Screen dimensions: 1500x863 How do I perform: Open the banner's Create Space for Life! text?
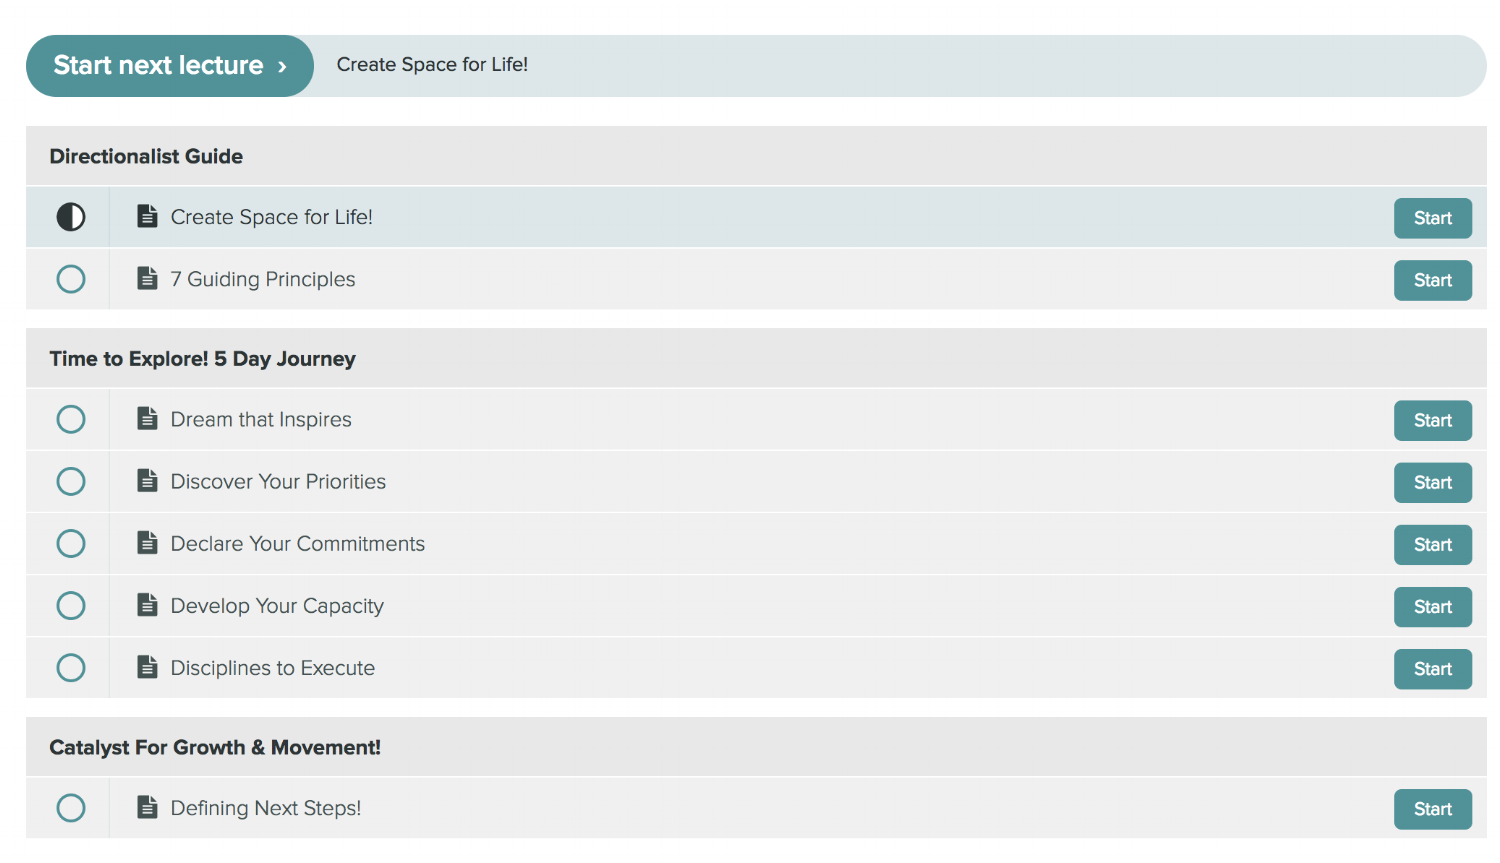[432, 65]
